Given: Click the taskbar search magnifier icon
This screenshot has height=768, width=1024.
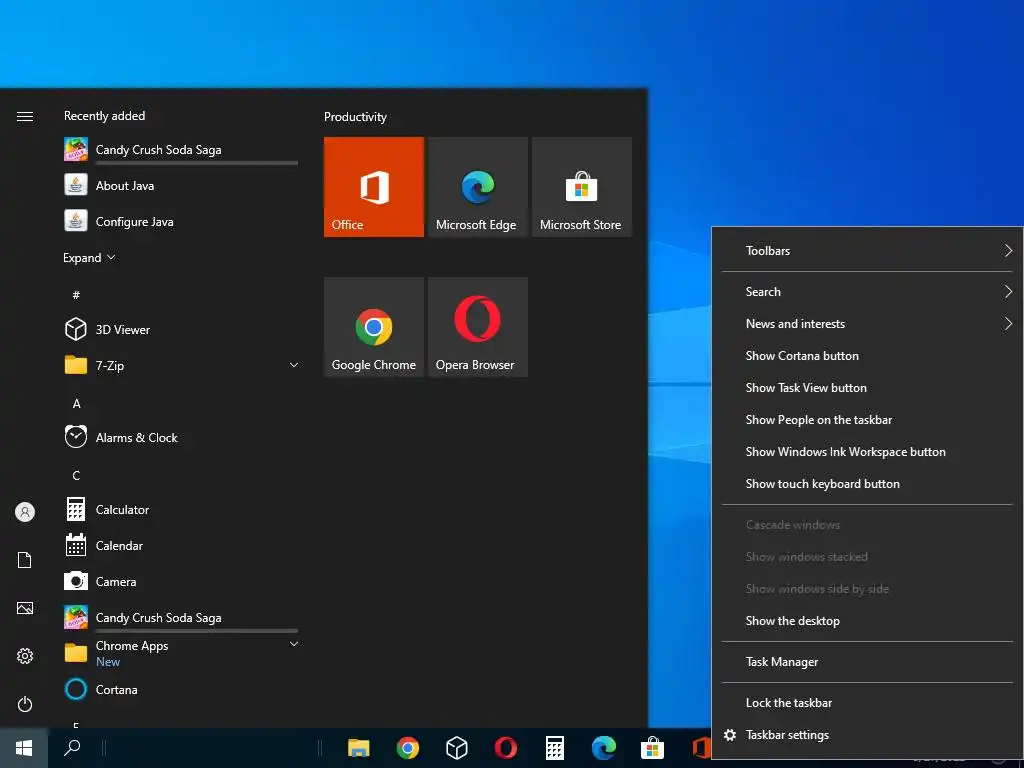Looking at the screenshot, I should pyautogui.click(x=72, y=748).
